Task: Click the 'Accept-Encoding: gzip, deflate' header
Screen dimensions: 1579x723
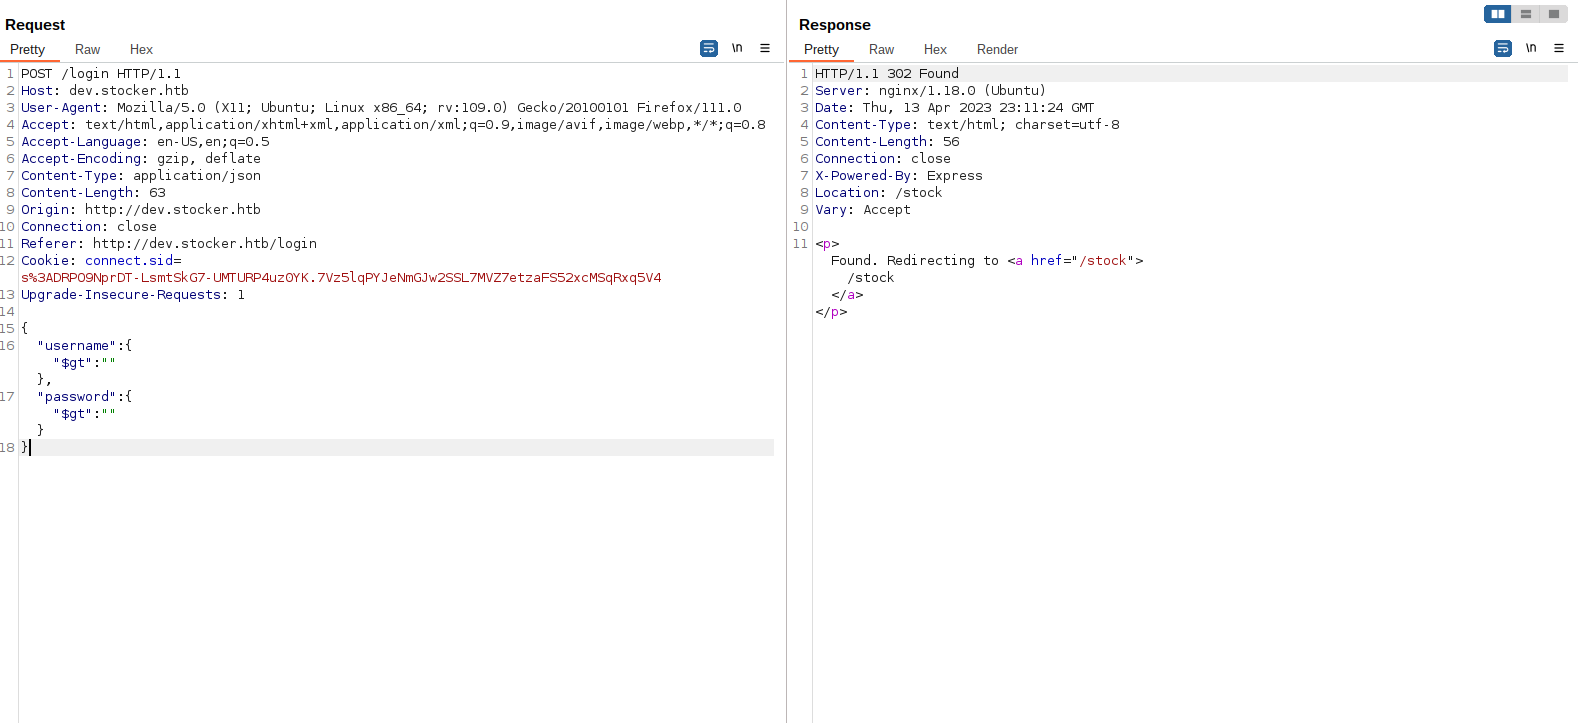Action: click(x=141, y=158)
